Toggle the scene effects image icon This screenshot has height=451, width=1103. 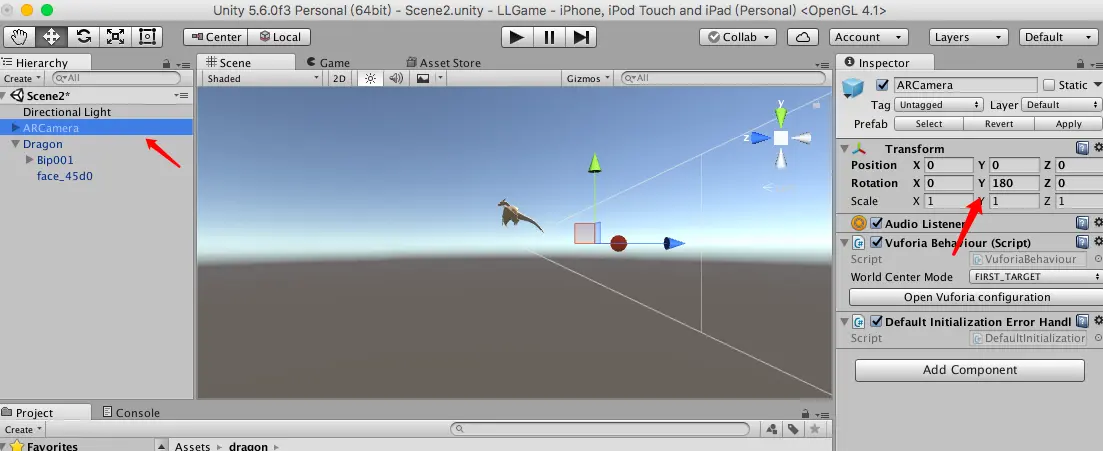pos(423,78)
